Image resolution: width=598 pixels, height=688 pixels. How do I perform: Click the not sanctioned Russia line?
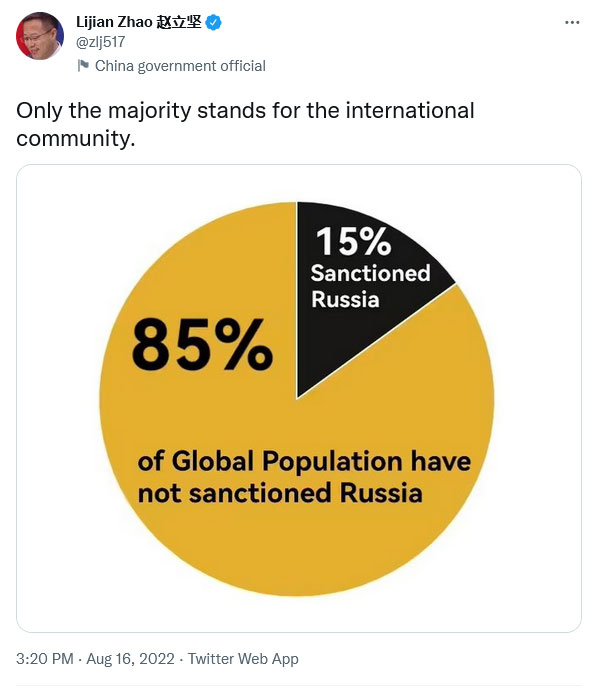[x=280, y=493]
